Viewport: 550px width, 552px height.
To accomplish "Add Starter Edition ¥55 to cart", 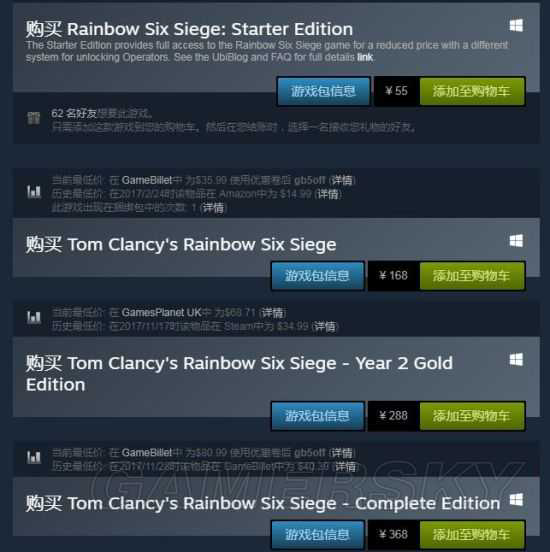I will click(472, 91).
